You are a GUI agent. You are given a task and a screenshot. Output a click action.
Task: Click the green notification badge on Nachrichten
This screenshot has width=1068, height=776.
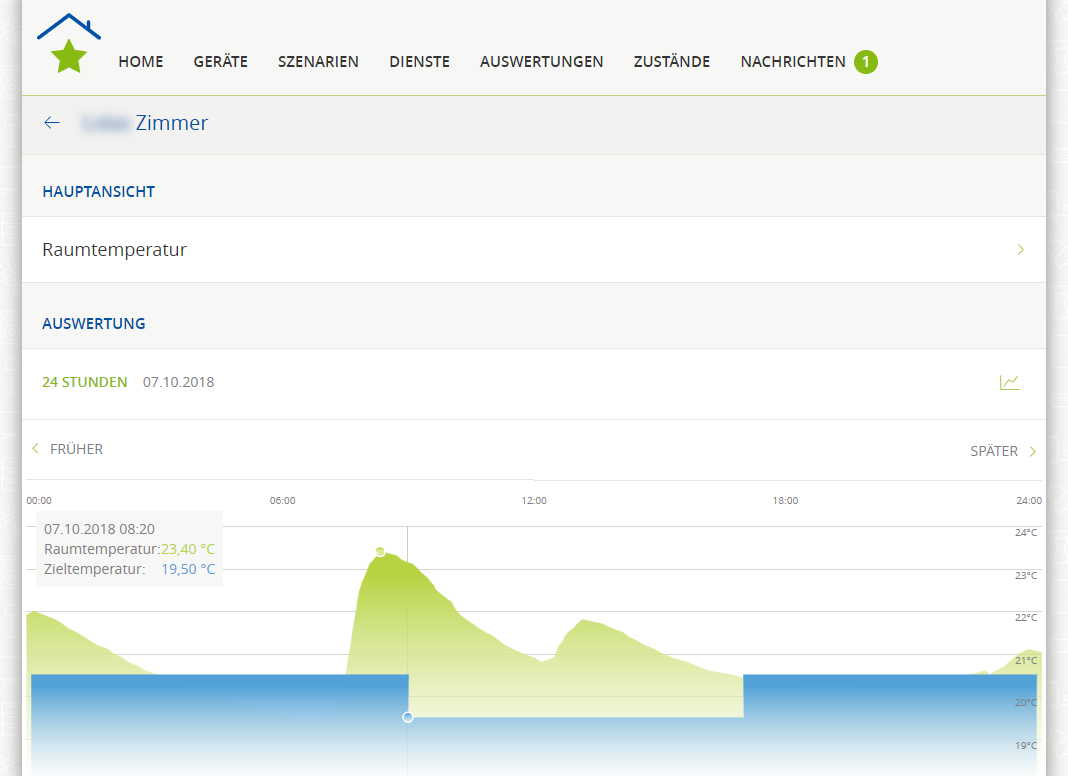tap(865, 62)
